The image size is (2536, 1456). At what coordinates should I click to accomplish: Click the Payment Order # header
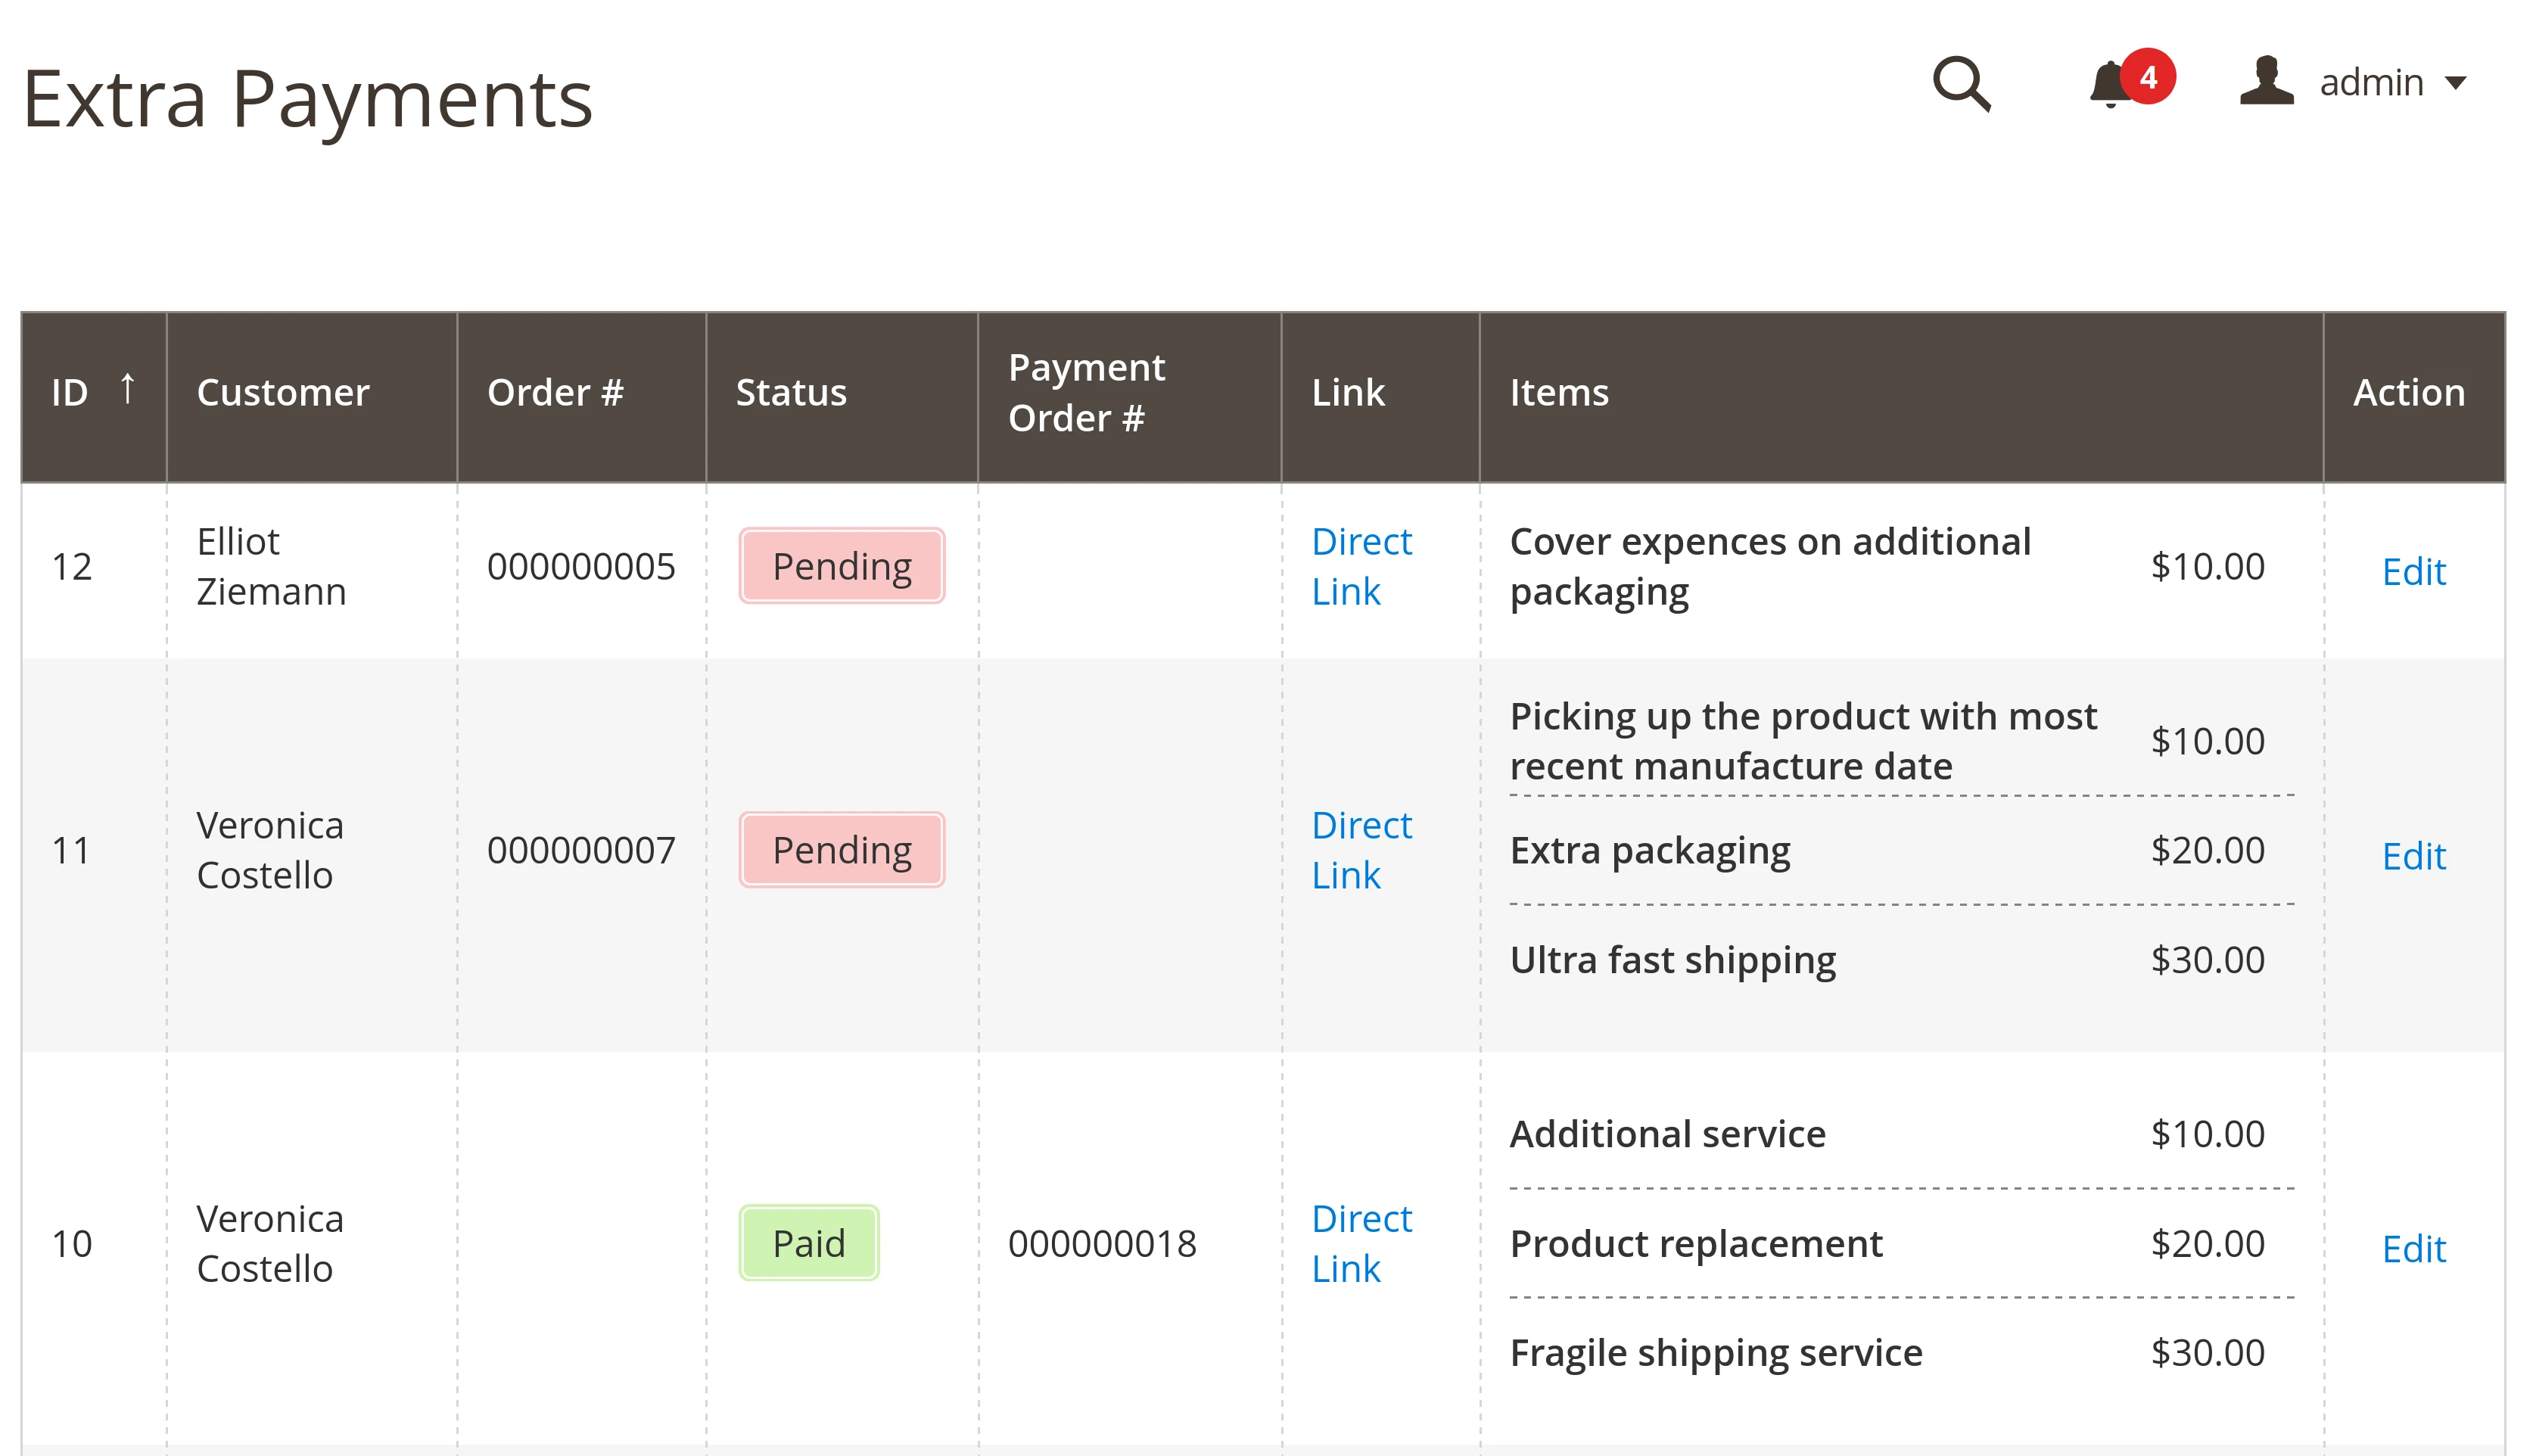click(x=1086, y=393)
